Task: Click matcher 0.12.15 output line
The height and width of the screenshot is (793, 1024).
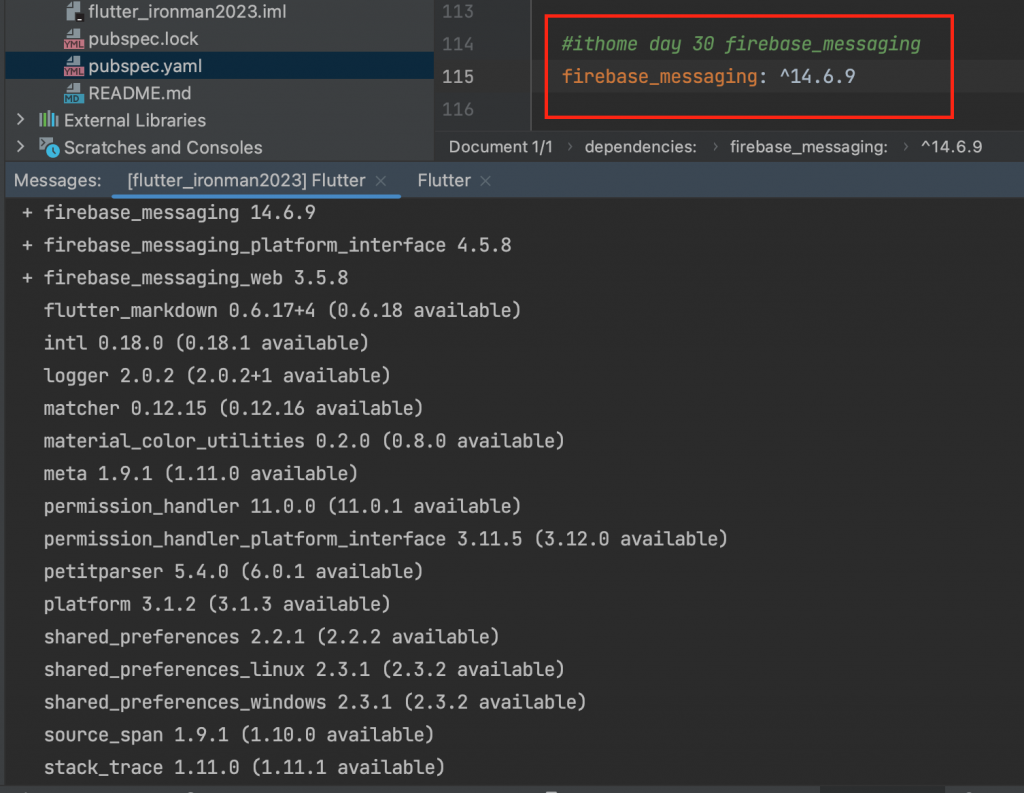Action: pos(233,408)
